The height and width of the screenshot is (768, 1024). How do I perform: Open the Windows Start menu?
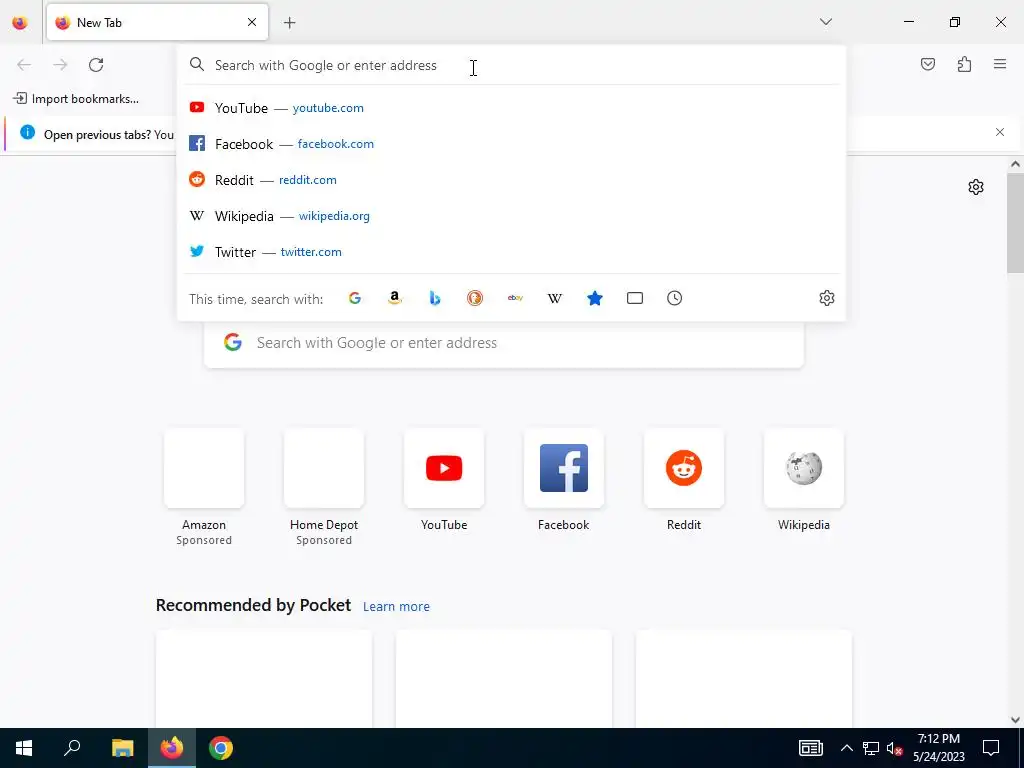[24, 748]
